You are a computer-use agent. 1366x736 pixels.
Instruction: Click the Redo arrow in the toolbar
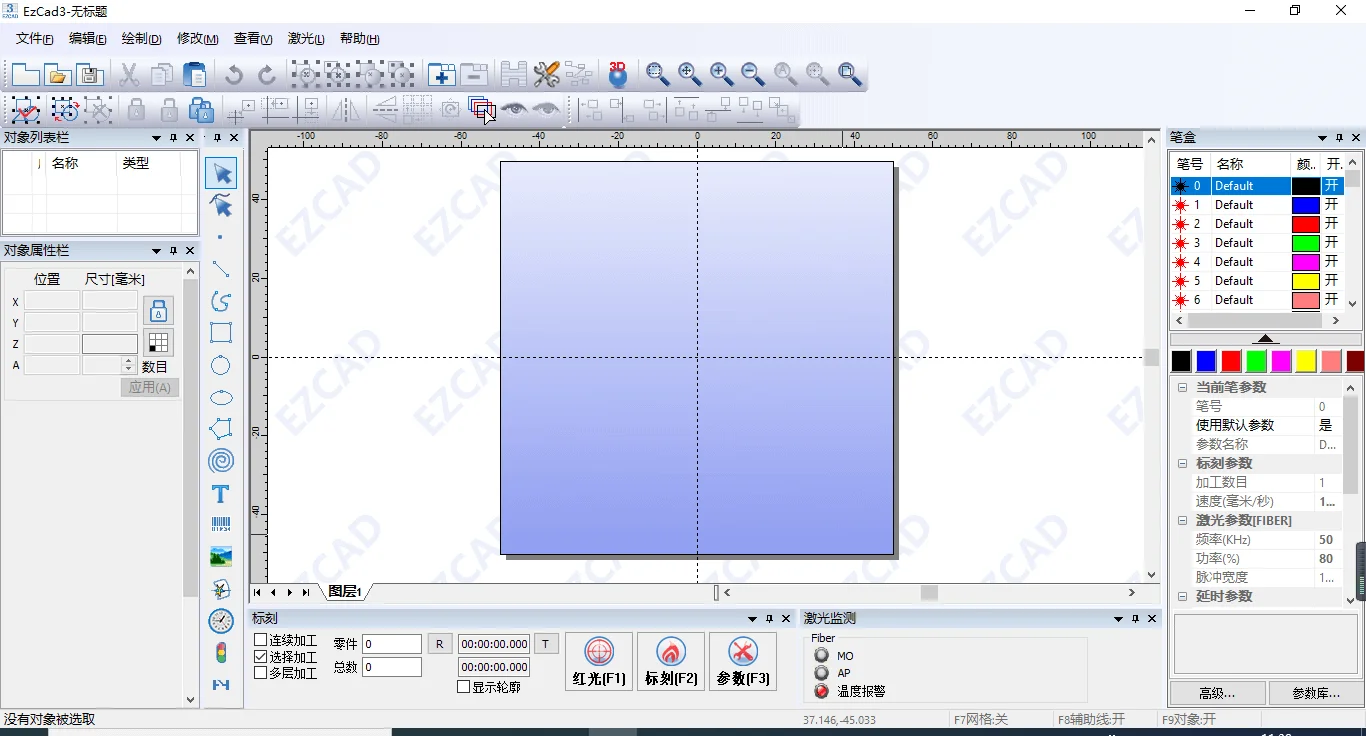click(267, 74)
